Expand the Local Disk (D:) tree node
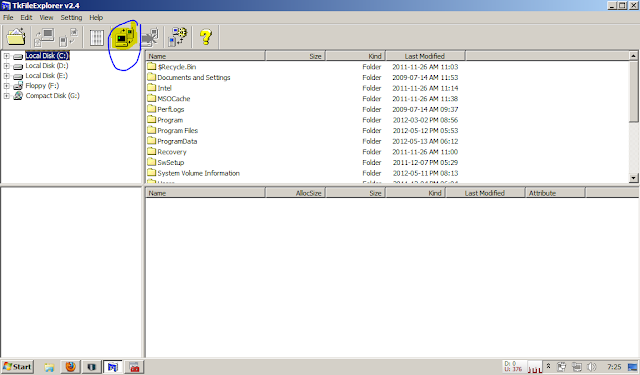The image size is (640, 375). pyautogui.click(x=7, y=66)
